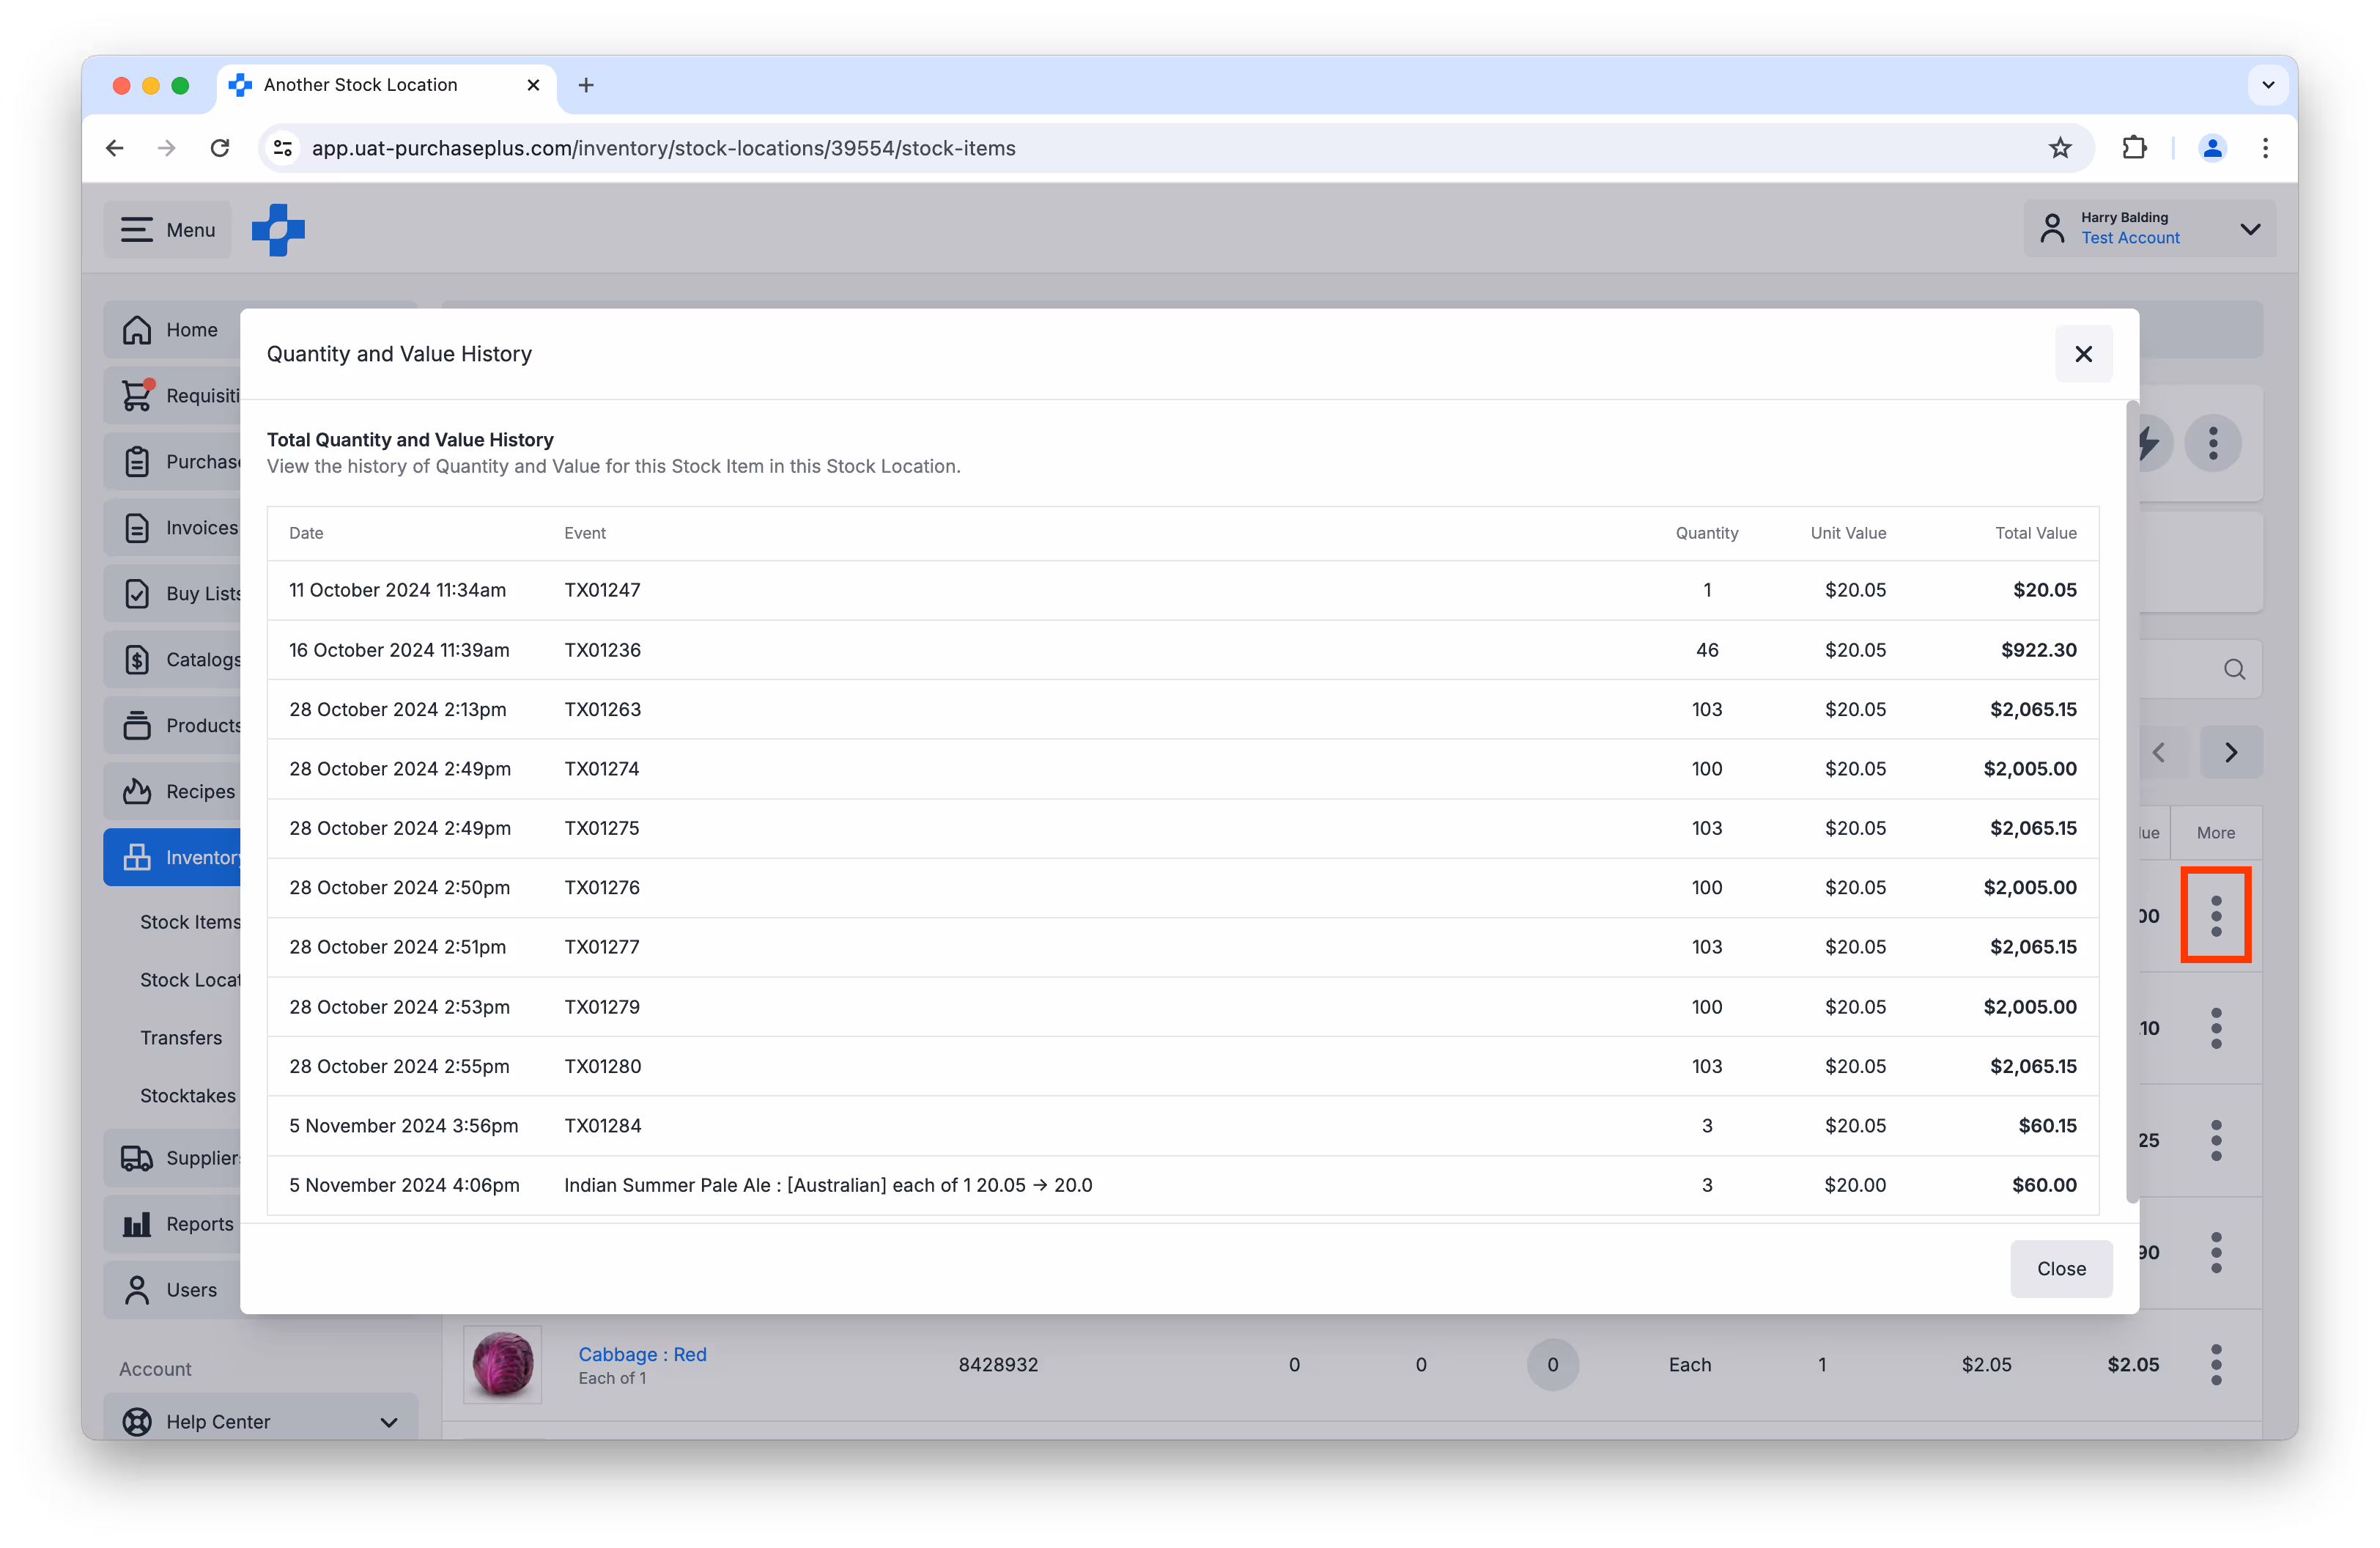Click the PurchasePlus blue cross logo

[x=278, y=230]
